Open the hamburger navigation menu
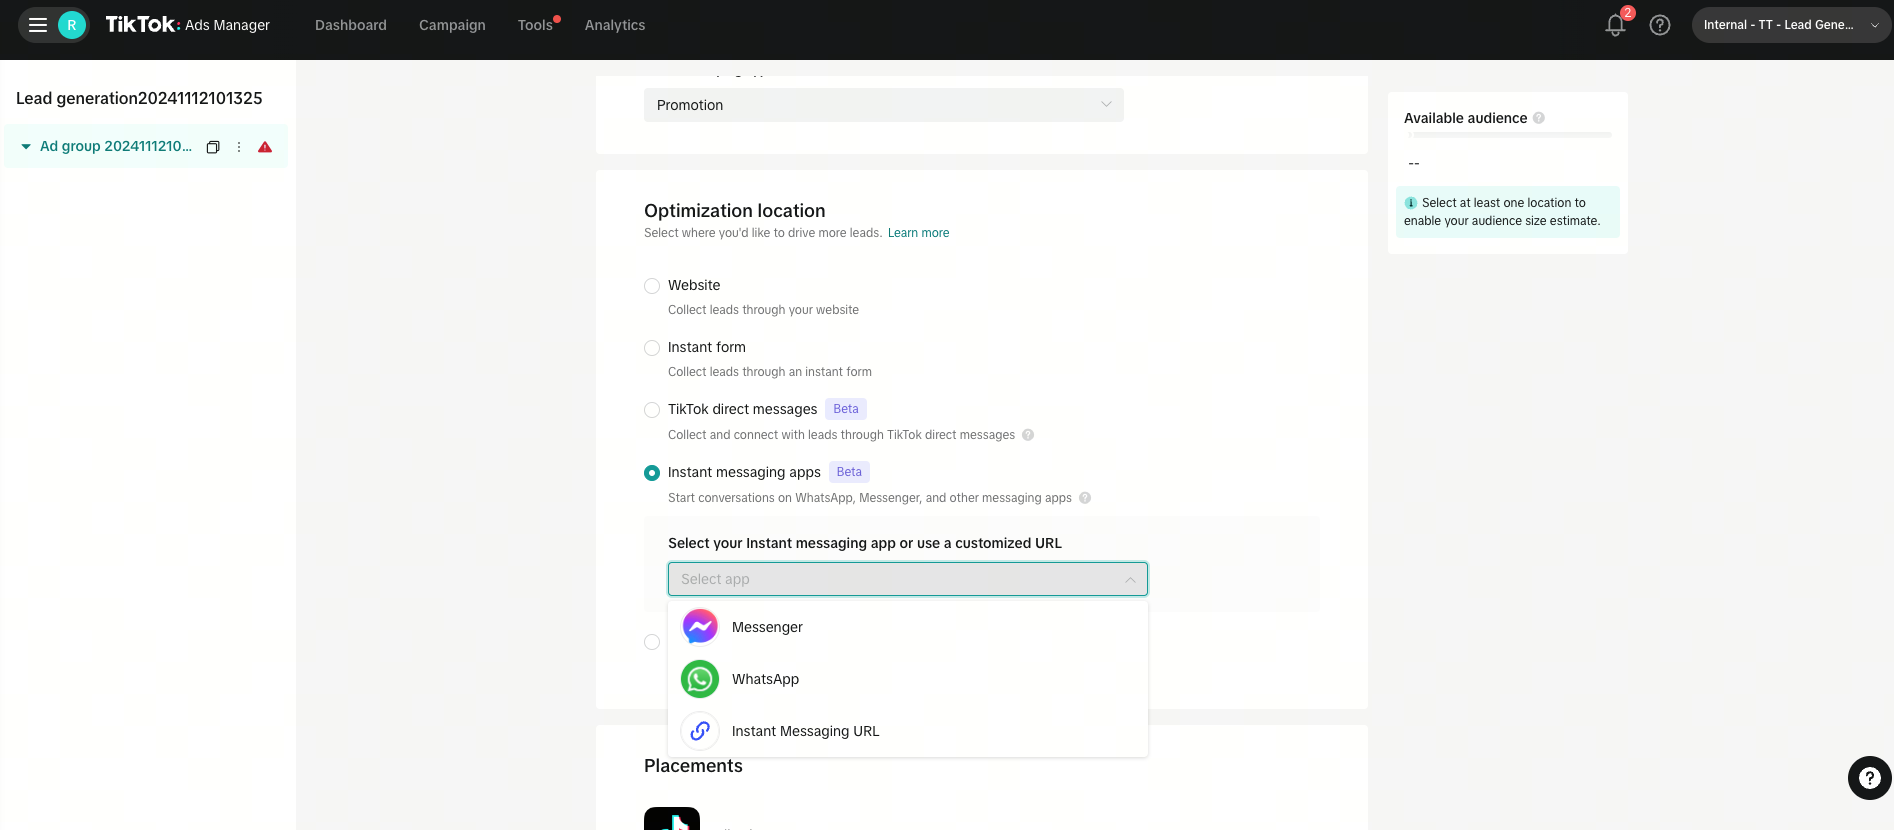1894x830 pixels. click(38, 25)
